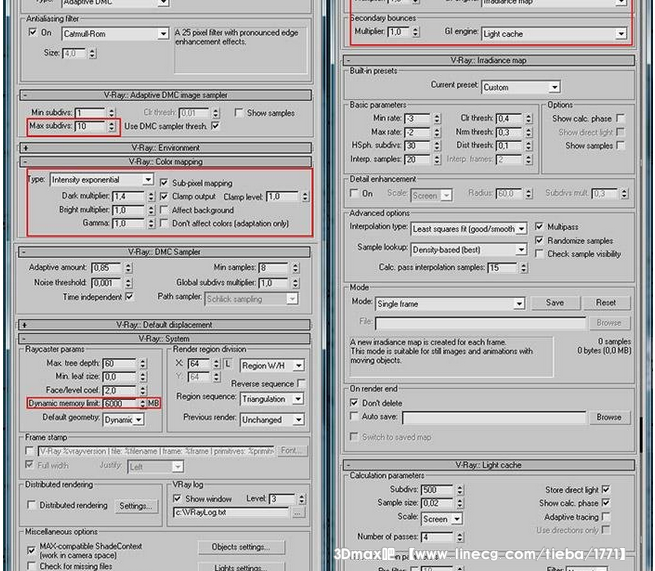Click the HSph. subdivs spinner
655x571 pixels.
[437, 145]
